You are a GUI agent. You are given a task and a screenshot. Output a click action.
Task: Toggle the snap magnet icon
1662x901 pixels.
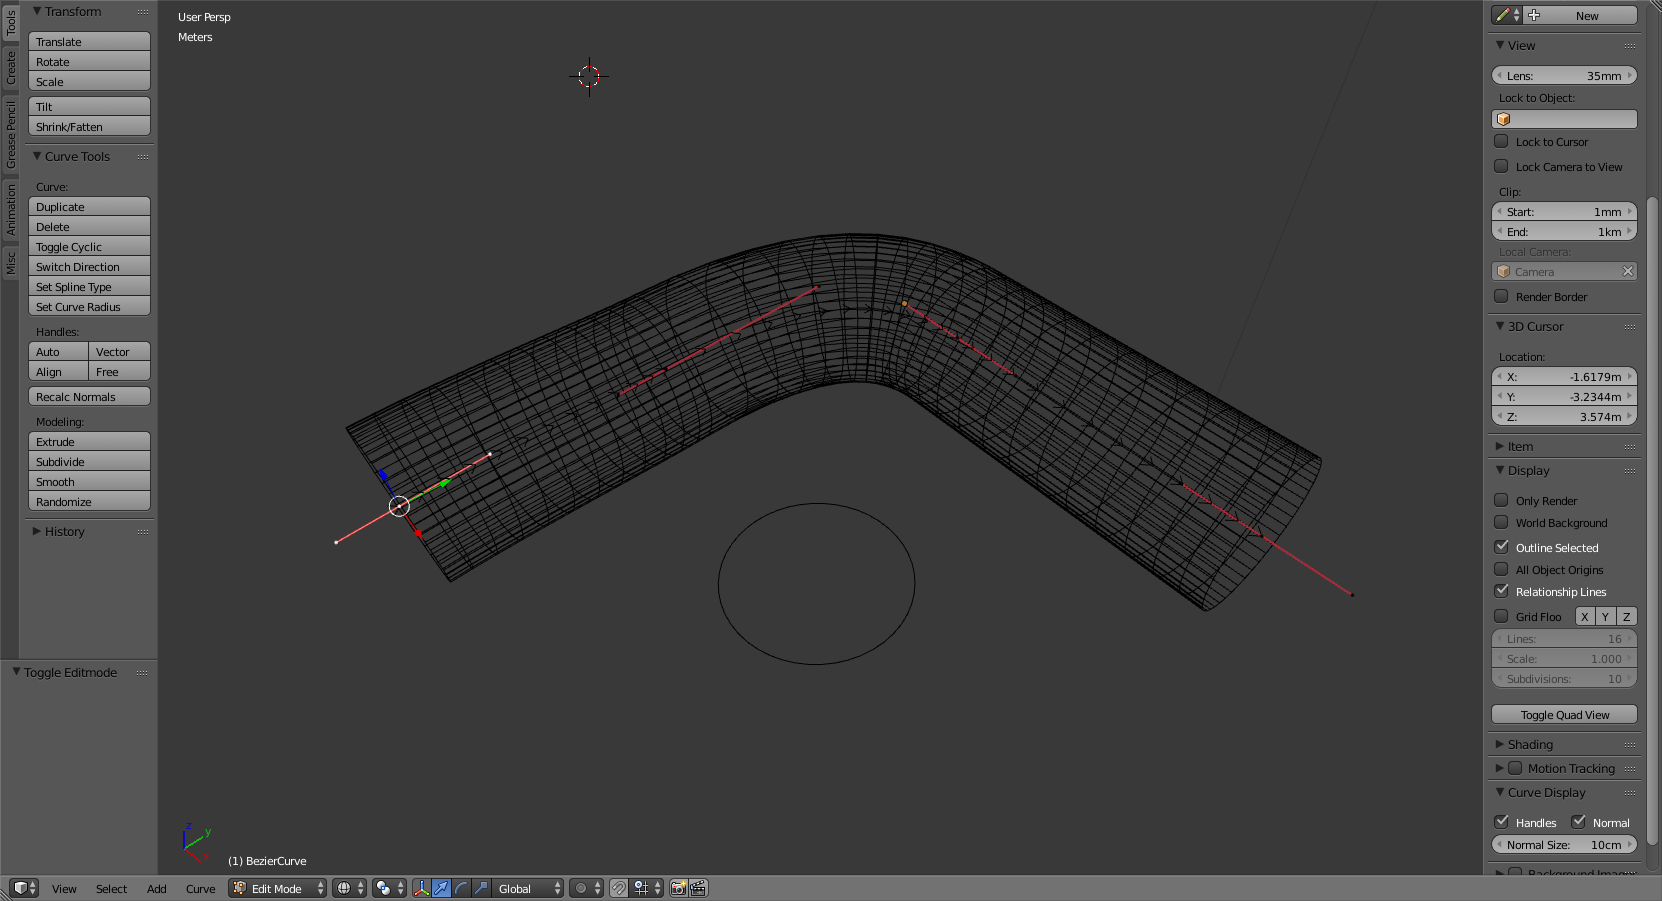point(619,888)
